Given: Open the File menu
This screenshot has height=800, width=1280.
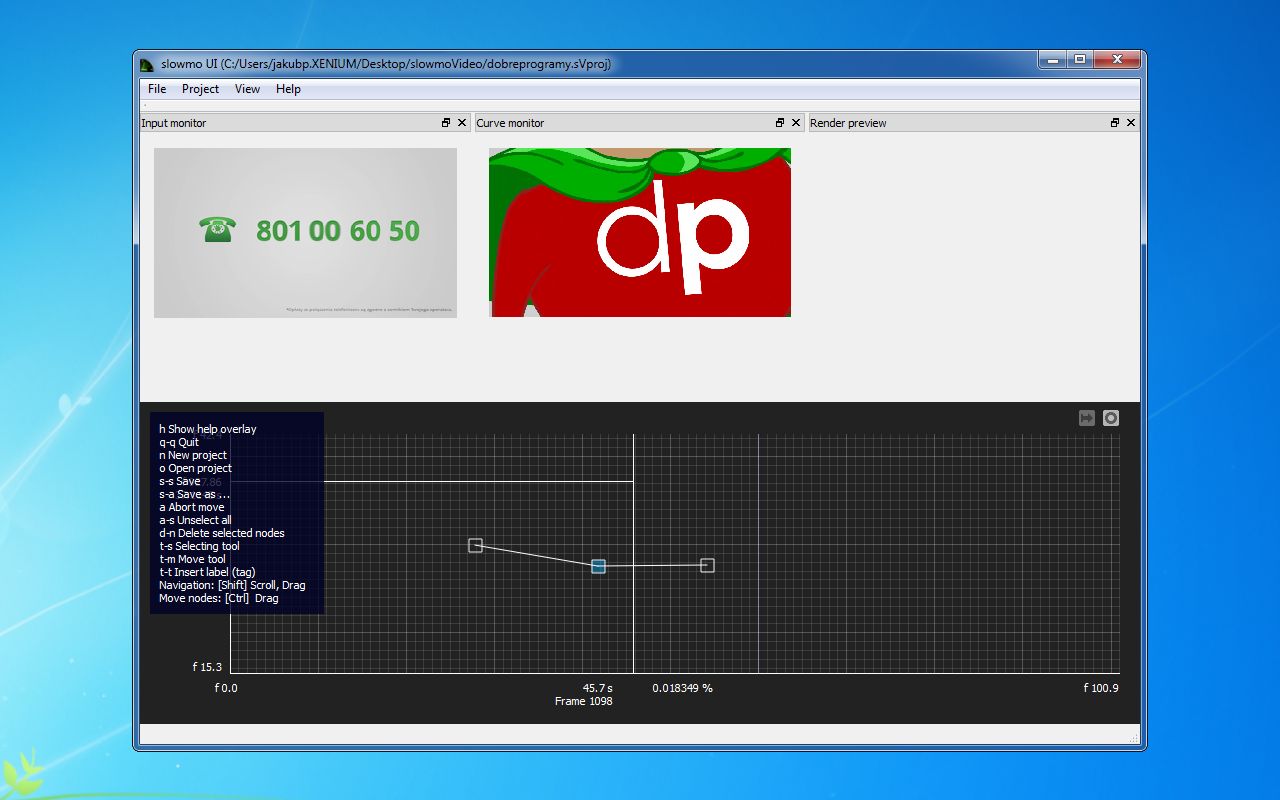Looking at the screenshot, I should (x=157, y=89).
